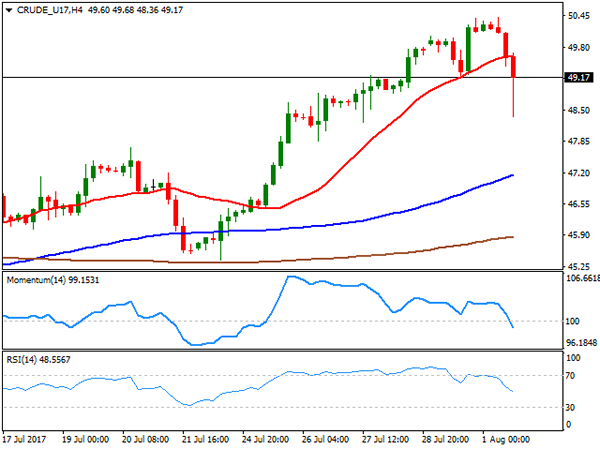Select the Momentum(14) 99.1531 label

pos(53,280)
